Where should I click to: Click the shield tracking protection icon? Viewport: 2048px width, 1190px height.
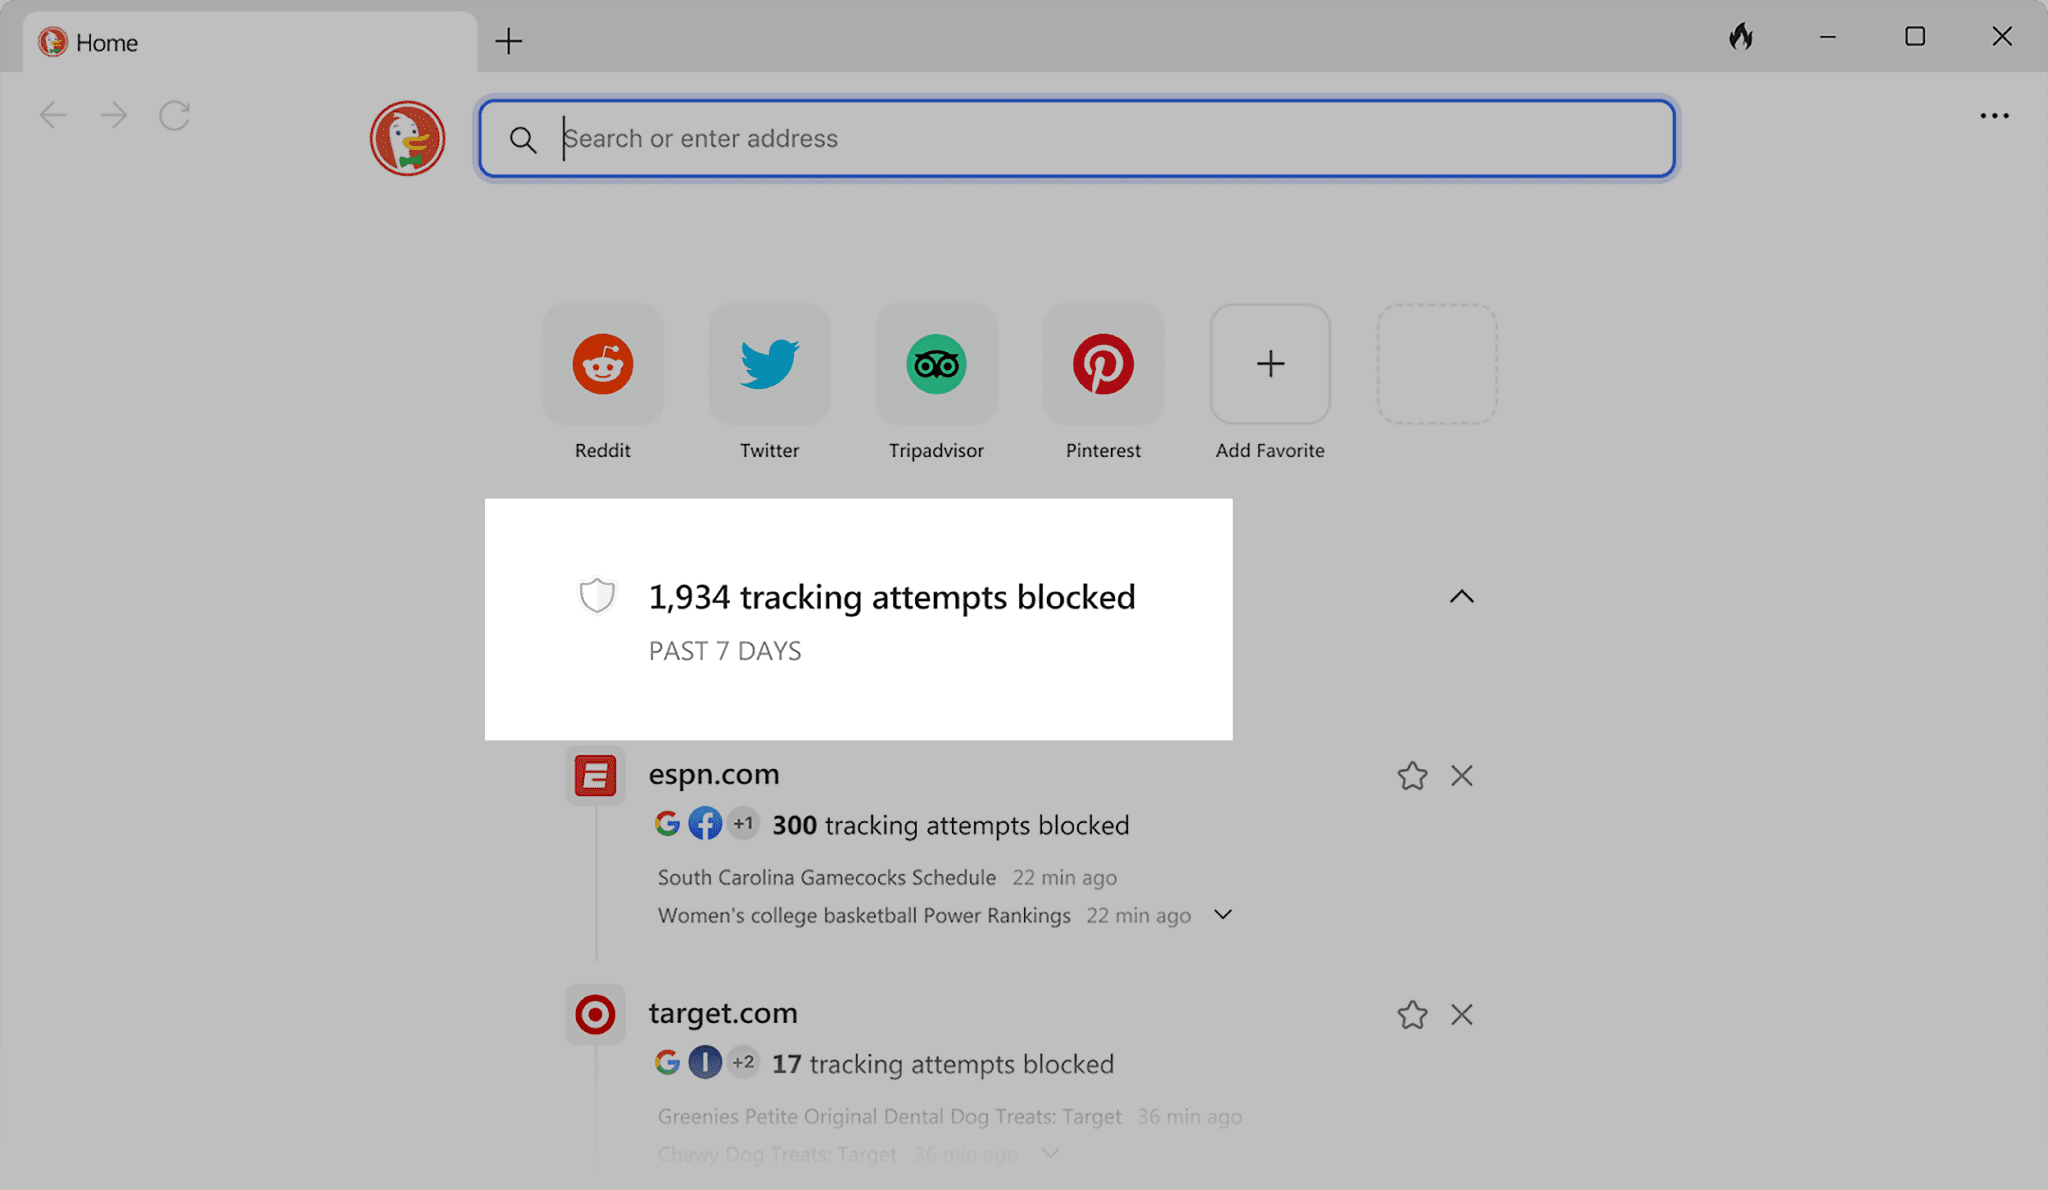click(596, 595)
